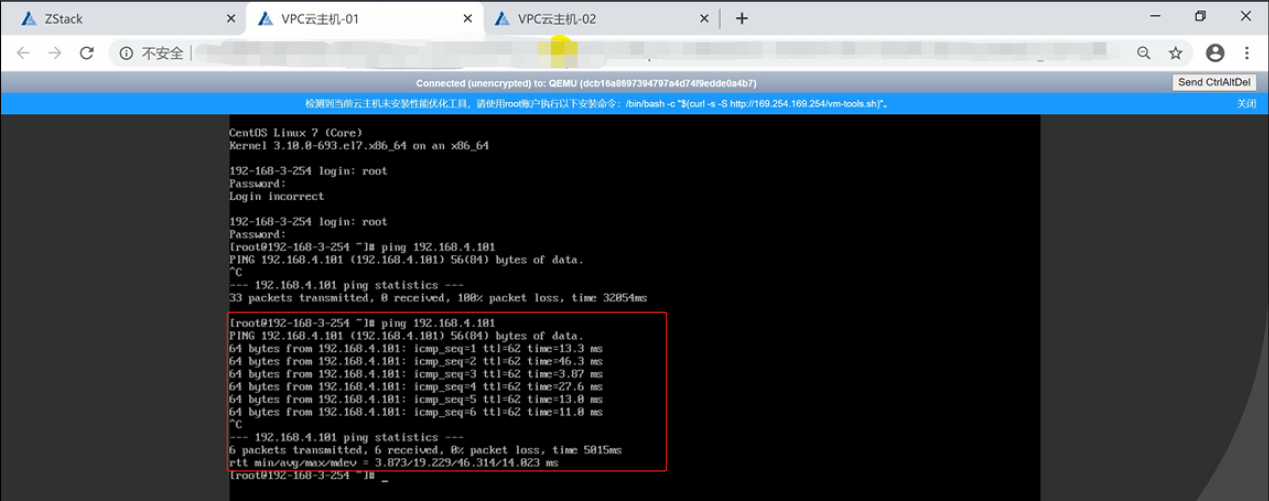The height and width of the screenshot is (501, 1269).
Task: Click the browser address bar
Action: 650,53
